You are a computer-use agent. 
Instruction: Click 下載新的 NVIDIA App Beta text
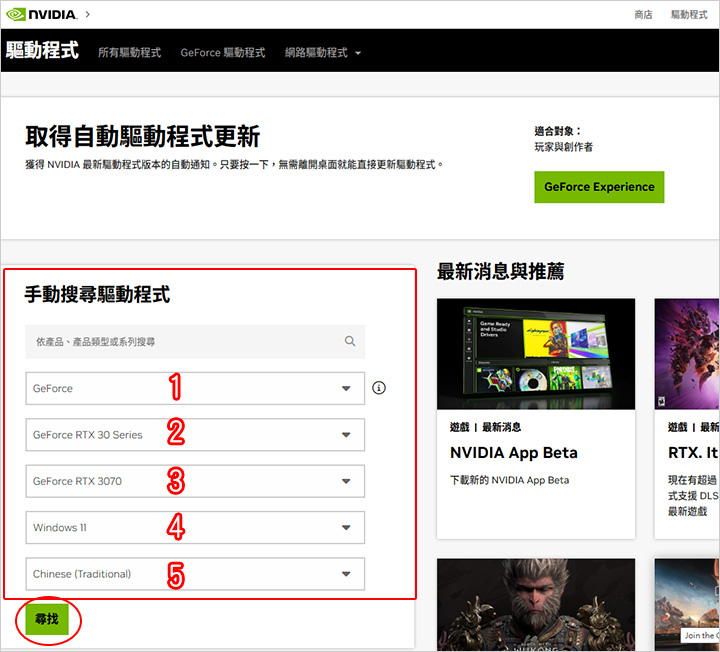[x=509, y=480]
